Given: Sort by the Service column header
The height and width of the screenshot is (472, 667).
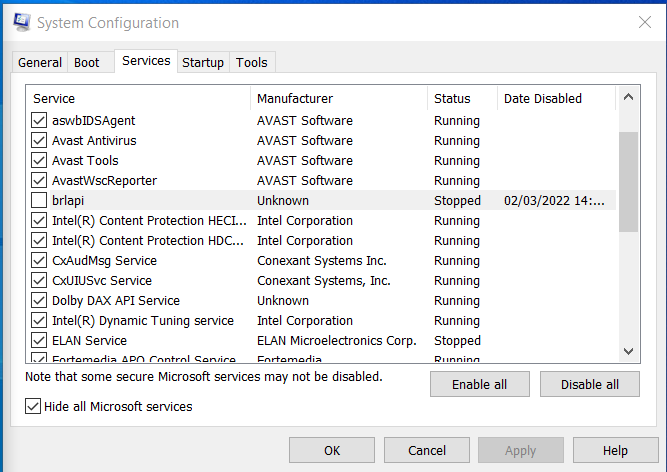Looking at the screenshot, I should 138,98.
